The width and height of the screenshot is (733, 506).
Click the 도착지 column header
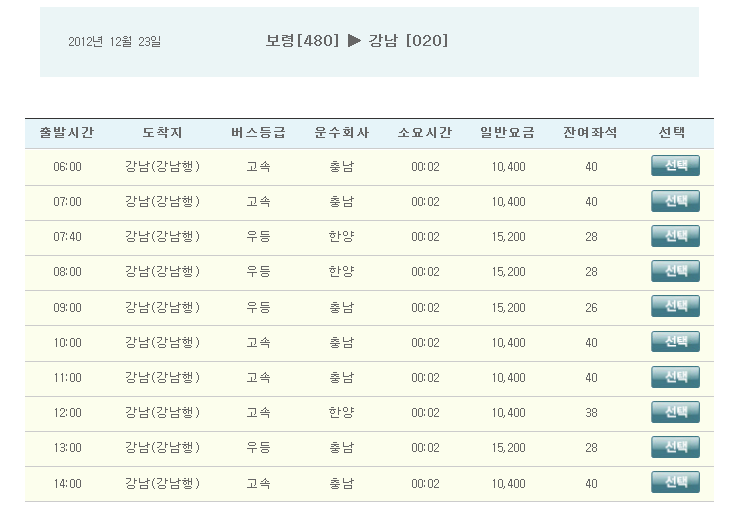tap(162, 133)
